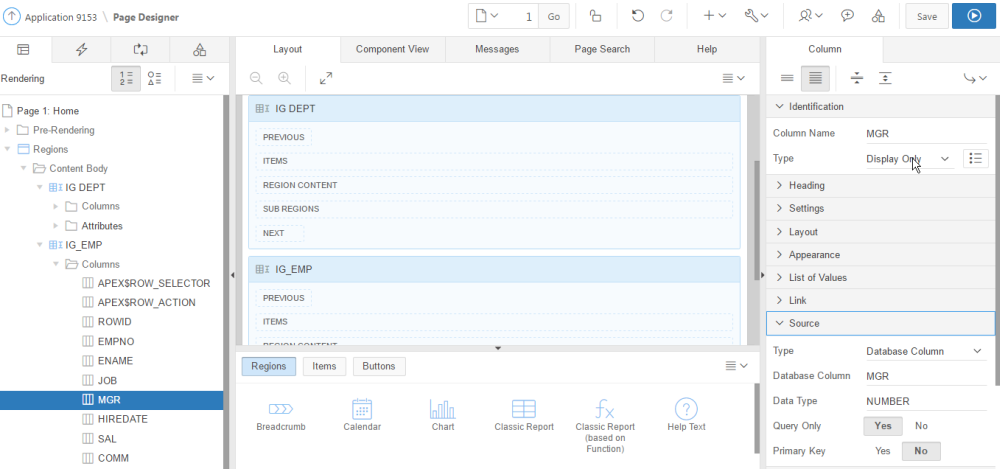Image resolution: width=1000 pixels, height=469 pixels.
Task: Show the Regions gallery
Action: point(268,366)
